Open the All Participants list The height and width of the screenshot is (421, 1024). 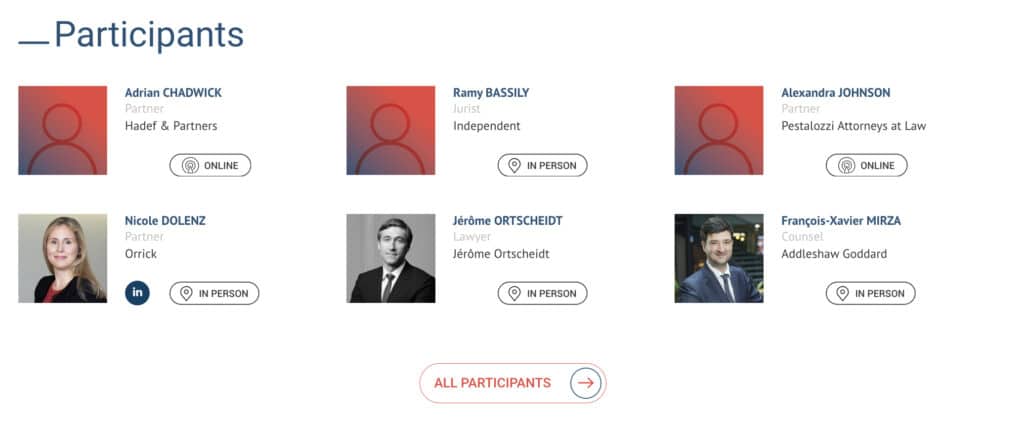493,383
